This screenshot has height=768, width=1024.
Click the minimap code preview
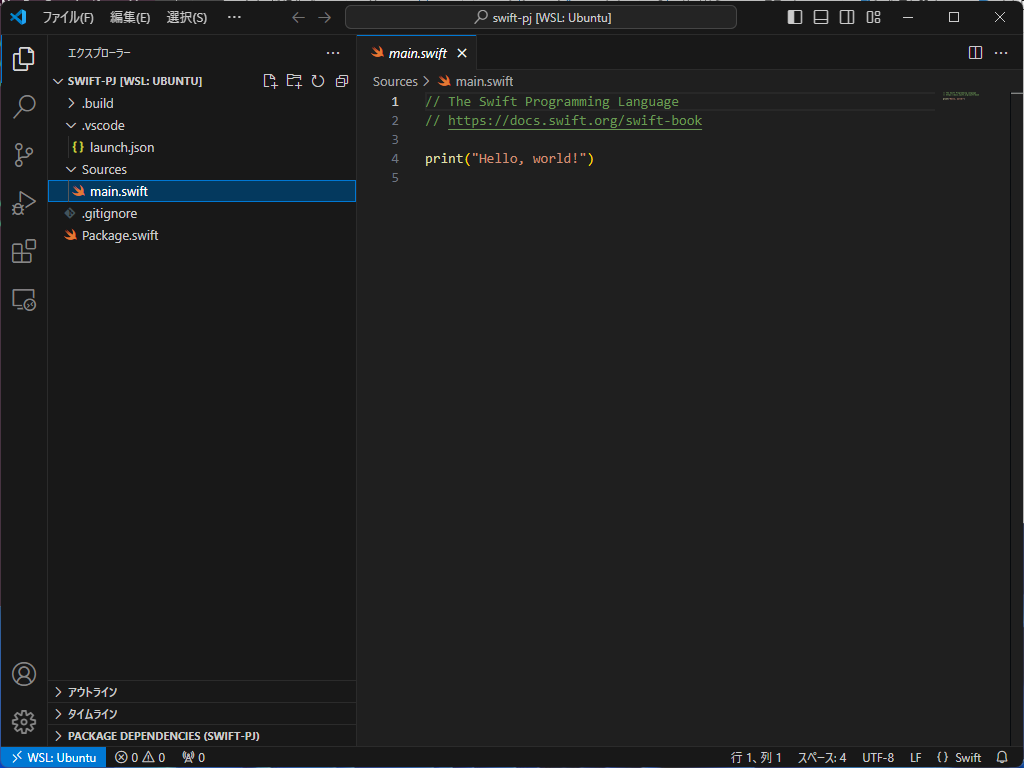(x=960, y=96)
